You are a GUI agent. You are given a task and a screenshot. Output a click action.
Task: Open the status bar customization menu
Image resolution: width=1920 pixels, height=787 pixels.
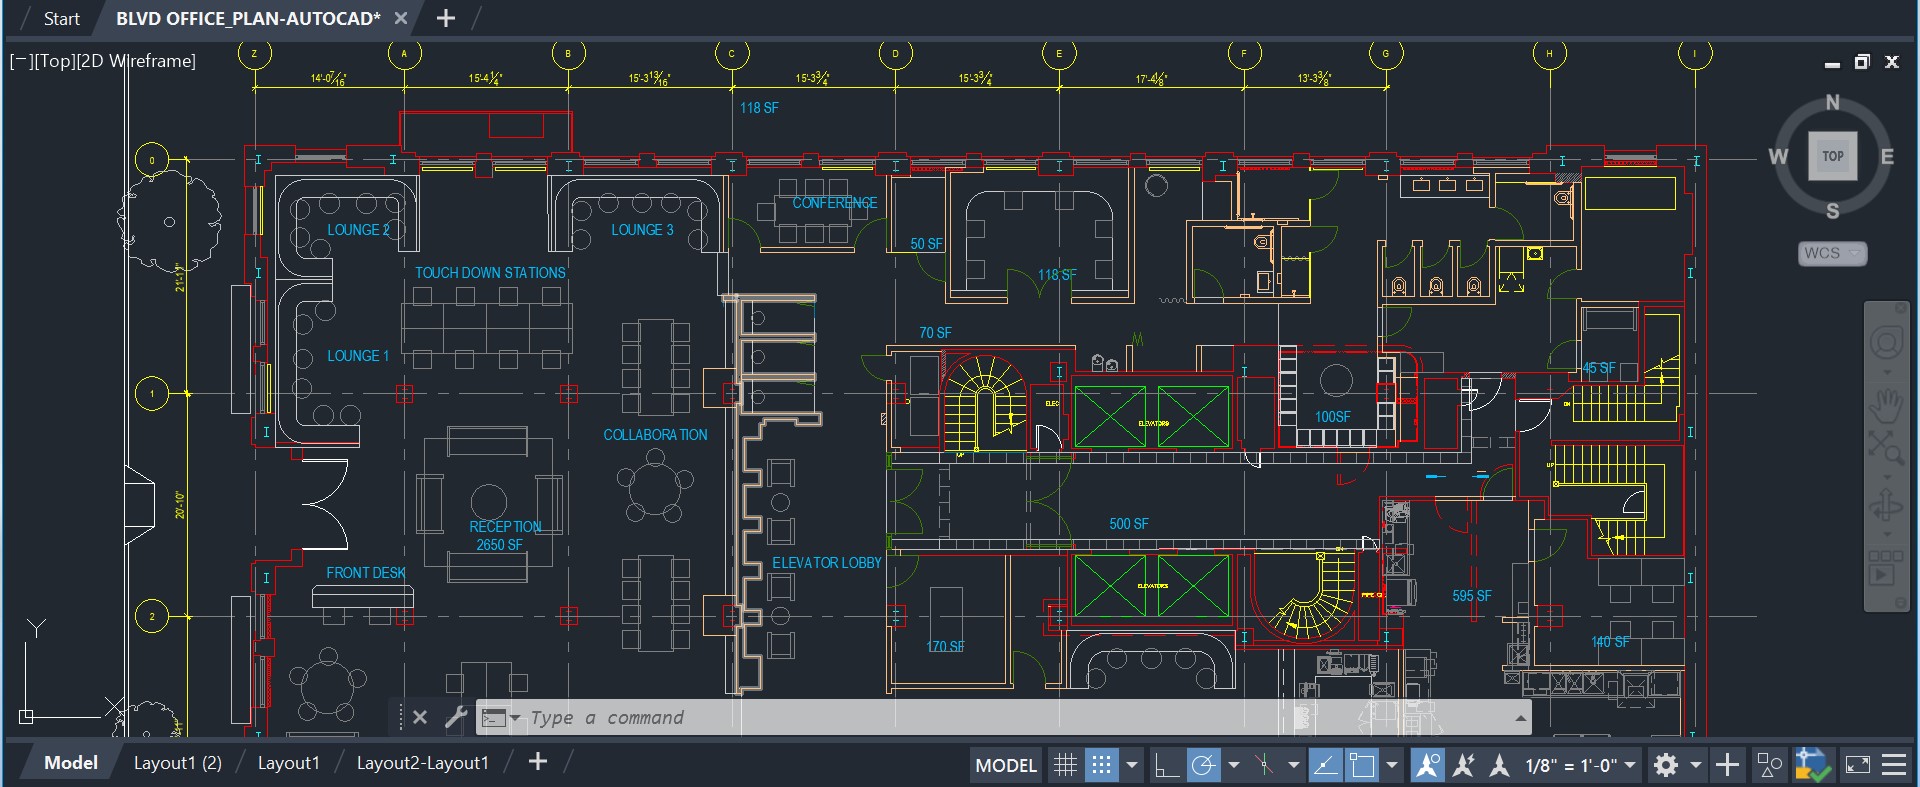(x=1894, y=765)
